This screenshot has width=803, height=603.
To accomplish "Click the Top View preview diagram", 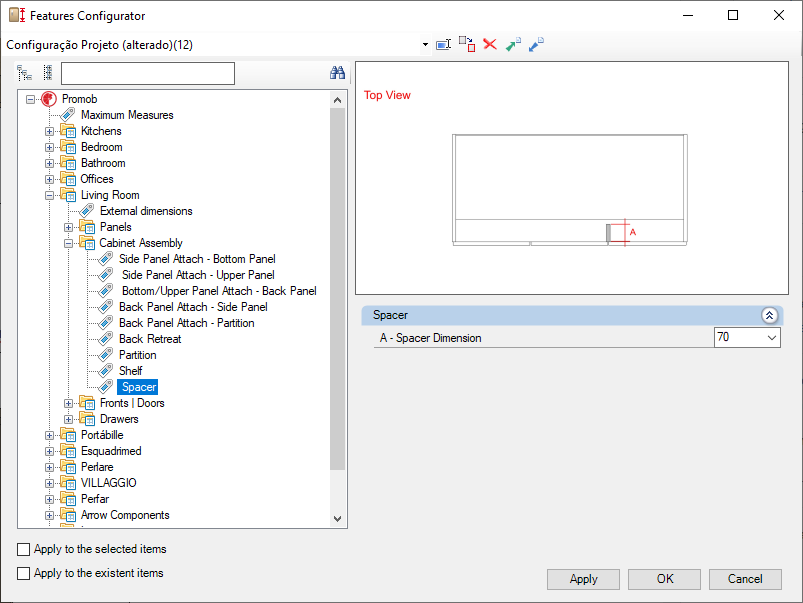I will pos(572,178).
